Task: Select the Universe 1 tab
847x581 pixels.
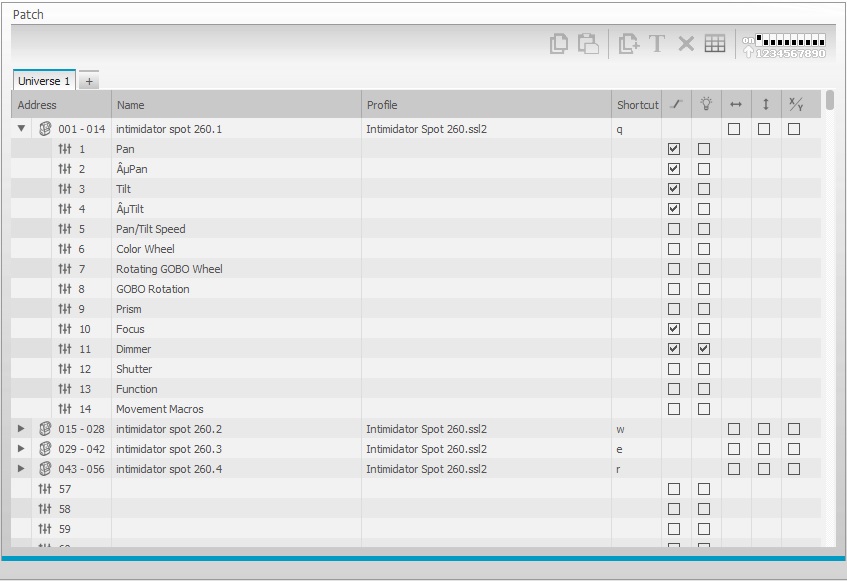Action: [44, 81]
